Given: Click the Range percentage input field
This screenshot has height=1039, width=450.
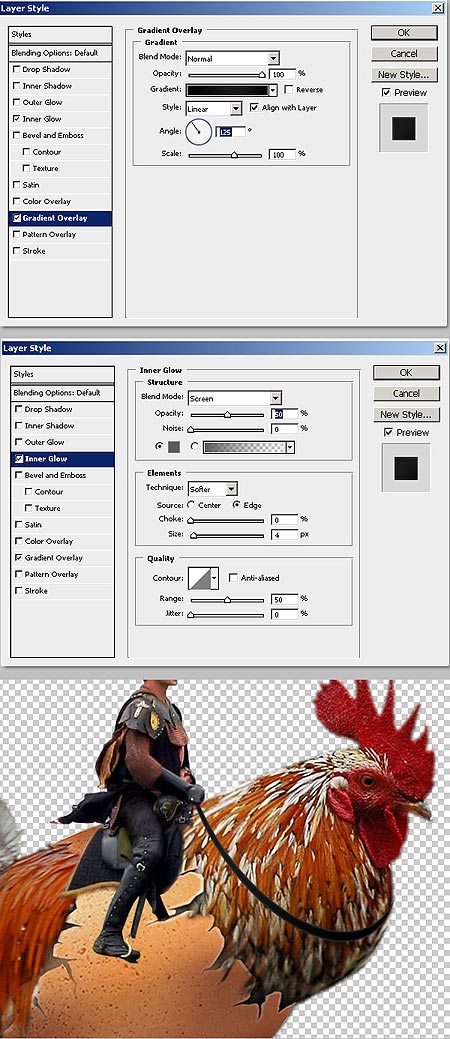Looking at the screenshot, I should click(x=285, y=599).
